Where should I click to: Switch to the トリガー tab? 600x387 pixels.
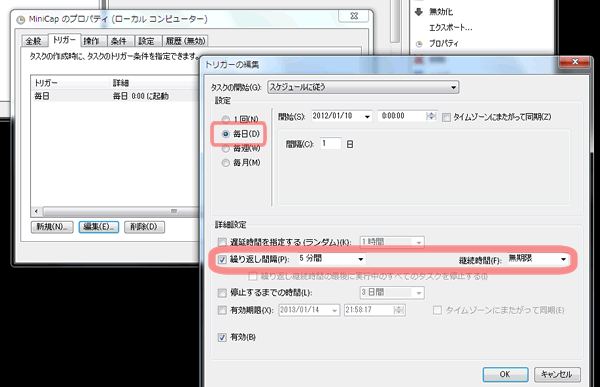[x=64, y=40]
